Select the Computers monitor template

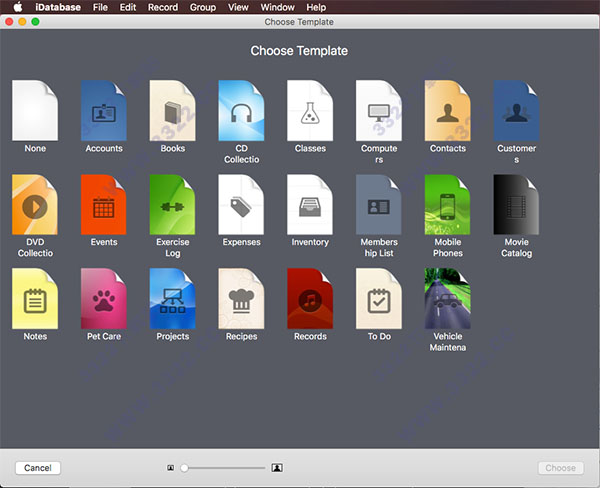point(379,110)
